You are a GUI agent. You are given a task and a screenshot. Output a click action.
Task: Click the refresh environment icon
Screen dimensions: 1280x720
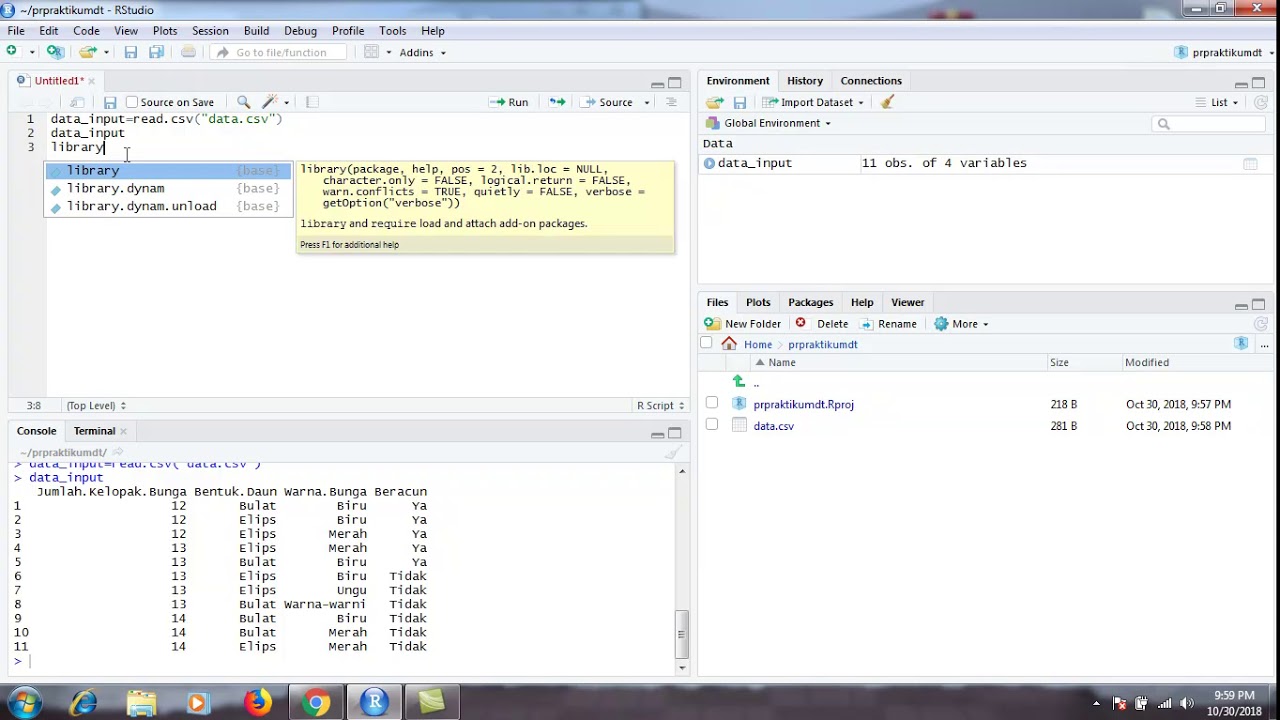(1260, 102)
